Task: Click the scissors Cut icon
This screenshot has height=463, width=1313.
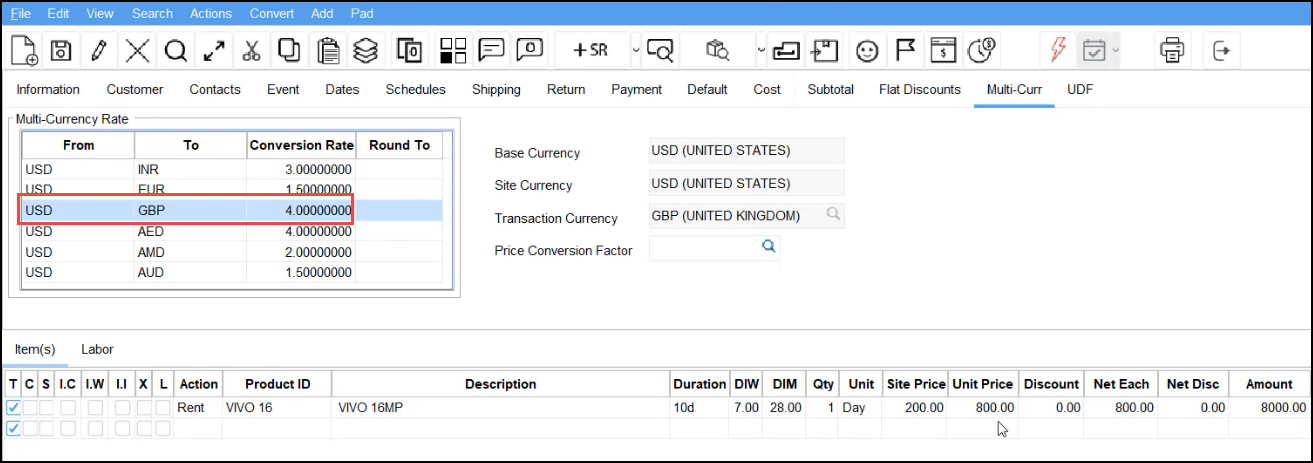Action: tap(251, 50)
